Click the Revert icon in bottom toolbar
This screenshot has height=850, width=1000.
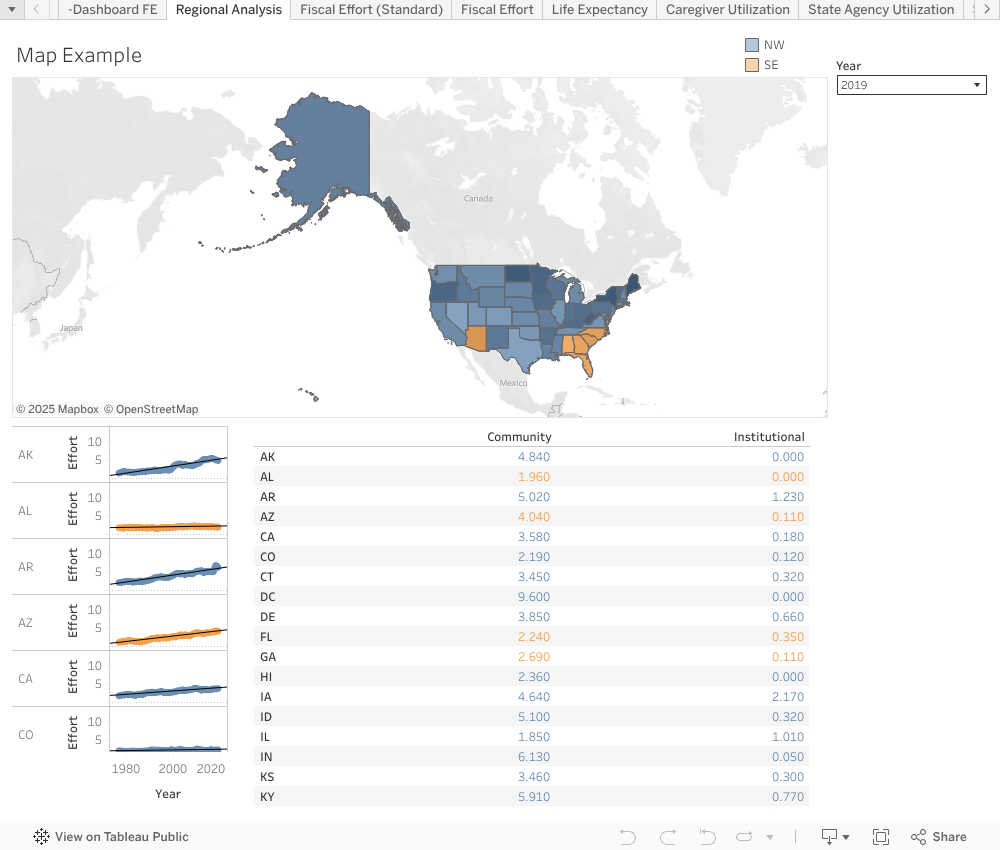pos(707,837)
